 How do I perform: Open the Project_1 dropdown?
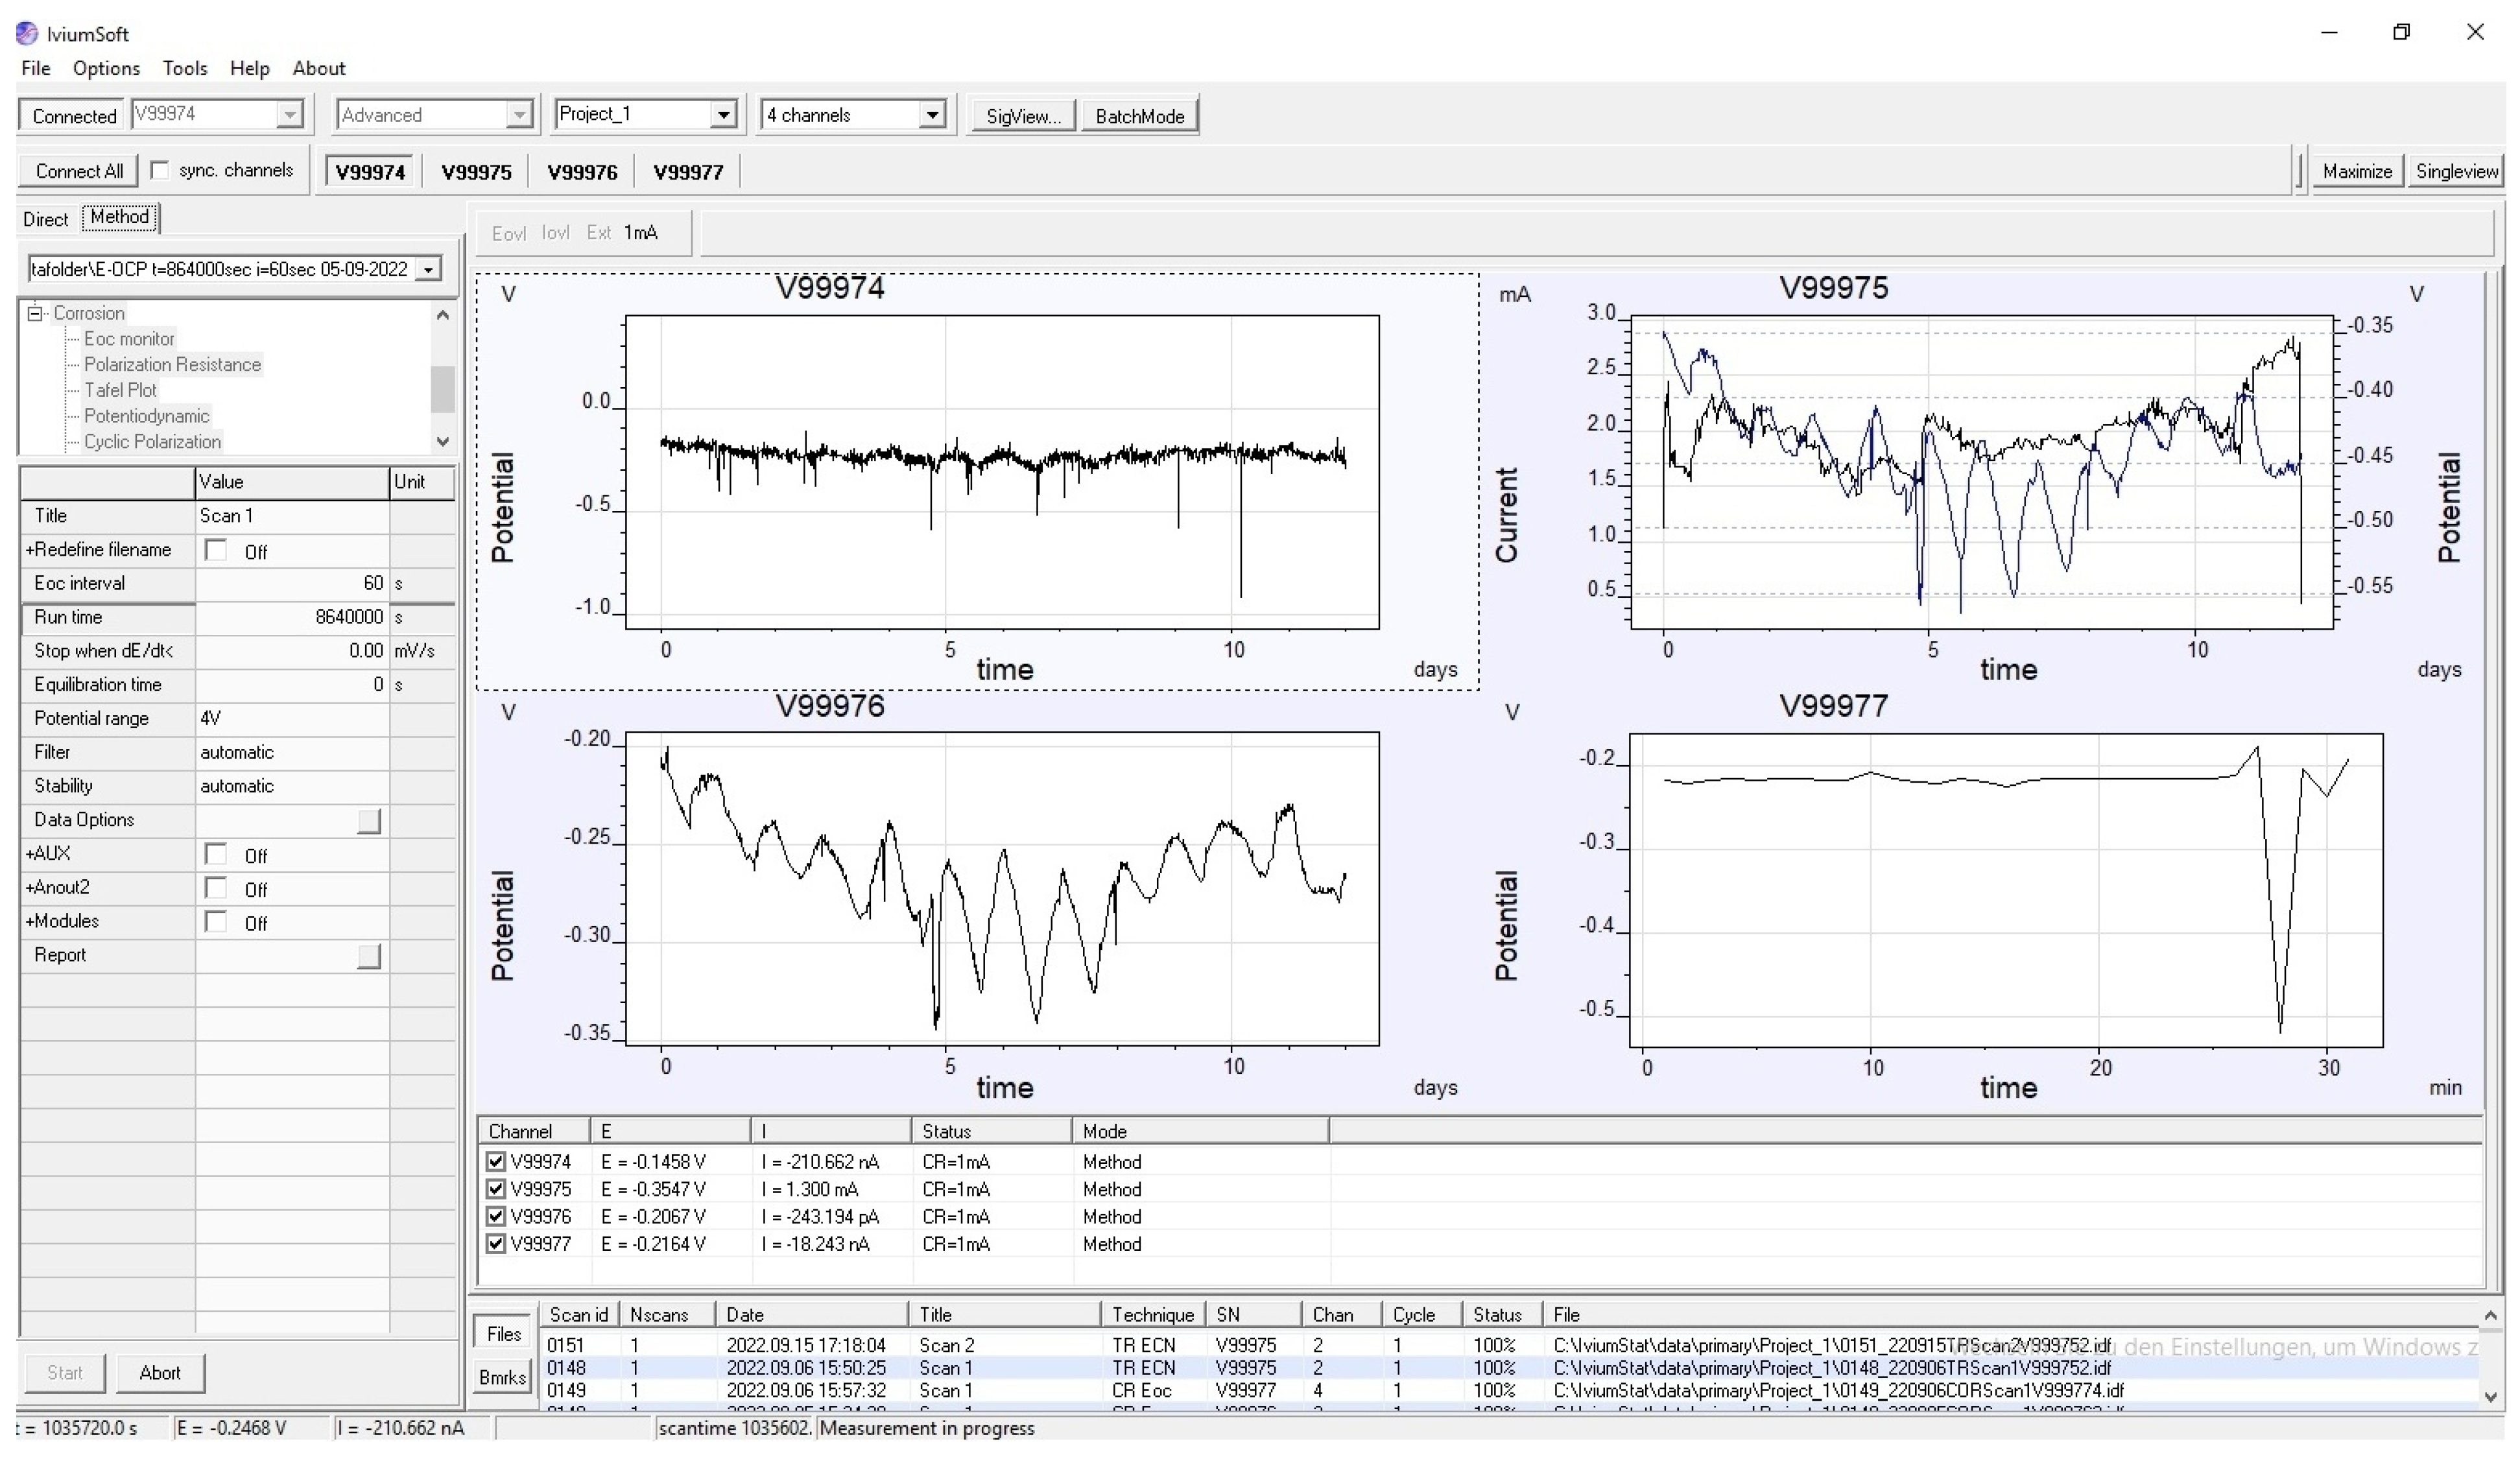click(x=723, y=114)
